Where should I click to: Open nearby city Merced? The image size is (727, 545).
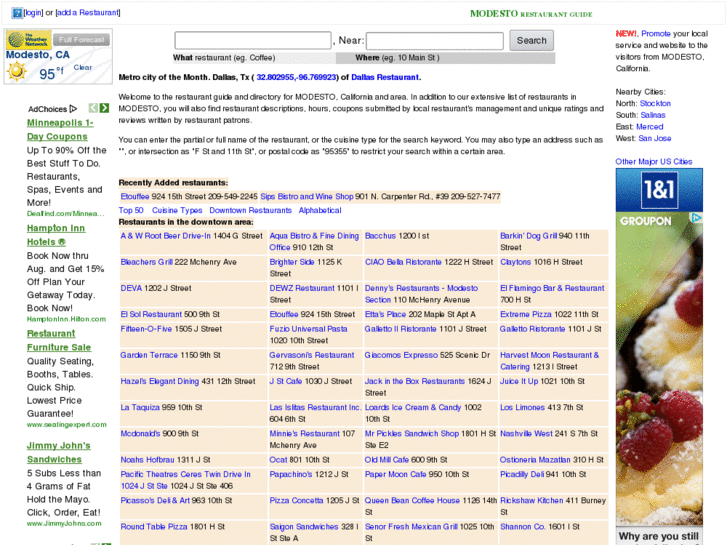click(650, 127)
